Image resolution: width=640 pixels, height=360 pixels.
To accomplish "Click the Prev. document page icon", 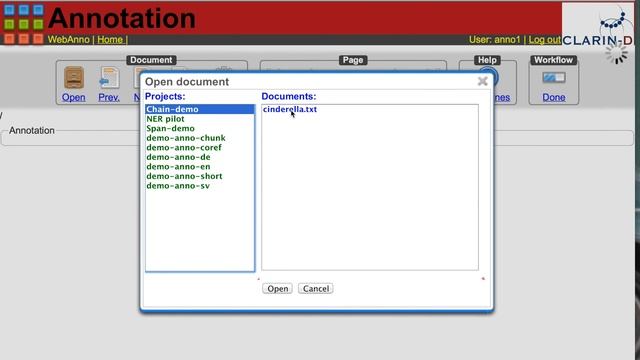I will coord(109,78).
